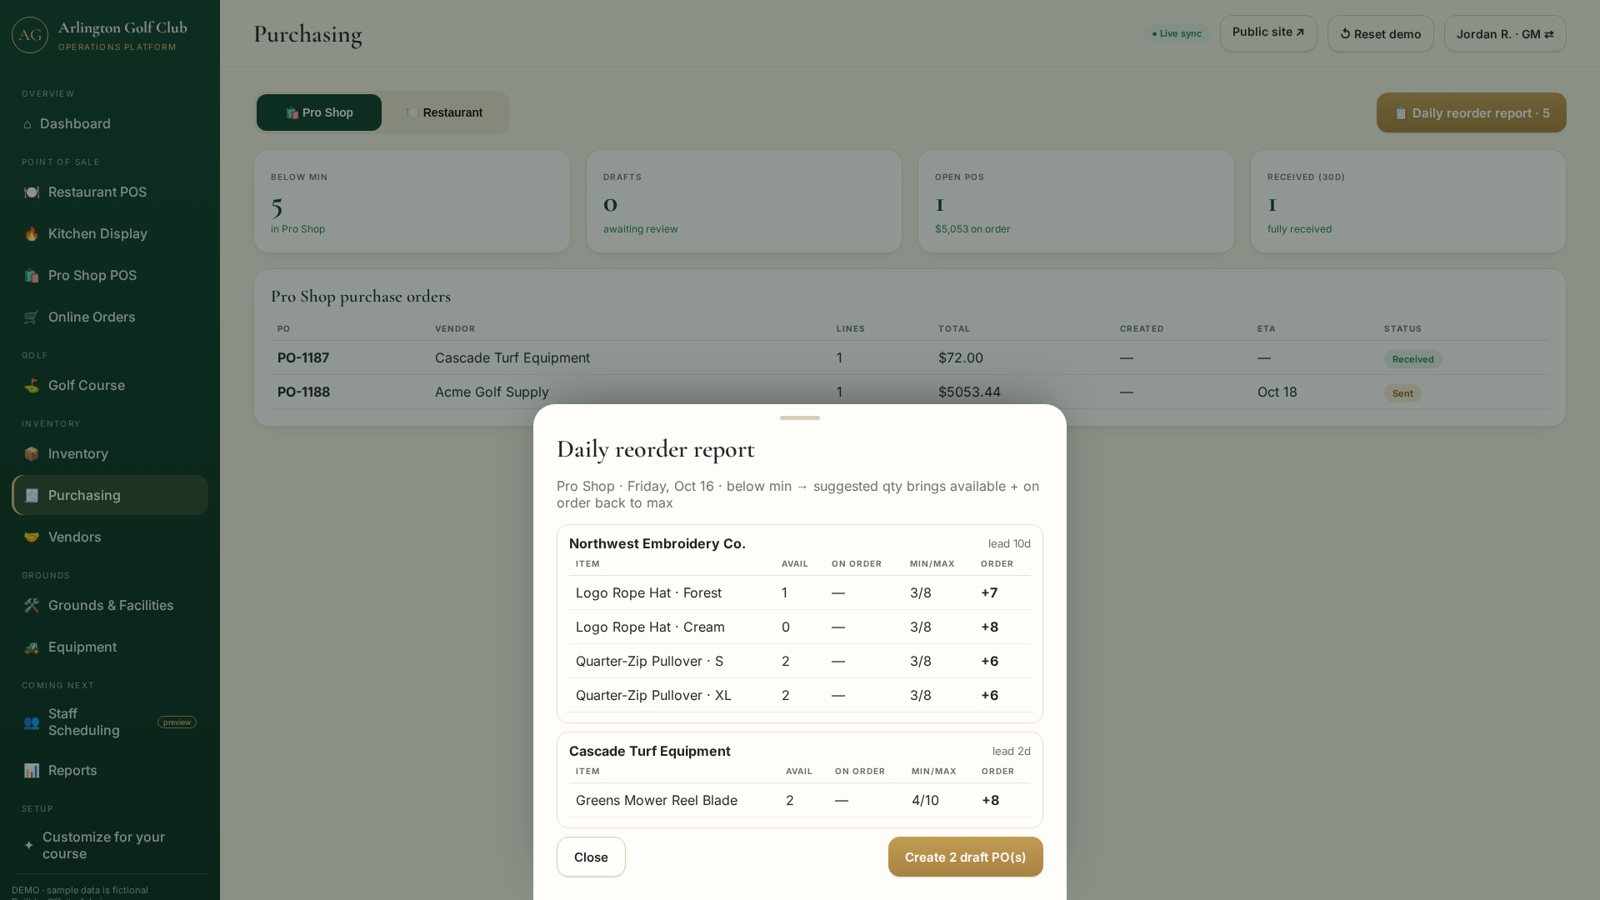The height and width of the screenshot is (900, 1600).
Task: Click the Online Orders cart icon
Action: point(31,317)
